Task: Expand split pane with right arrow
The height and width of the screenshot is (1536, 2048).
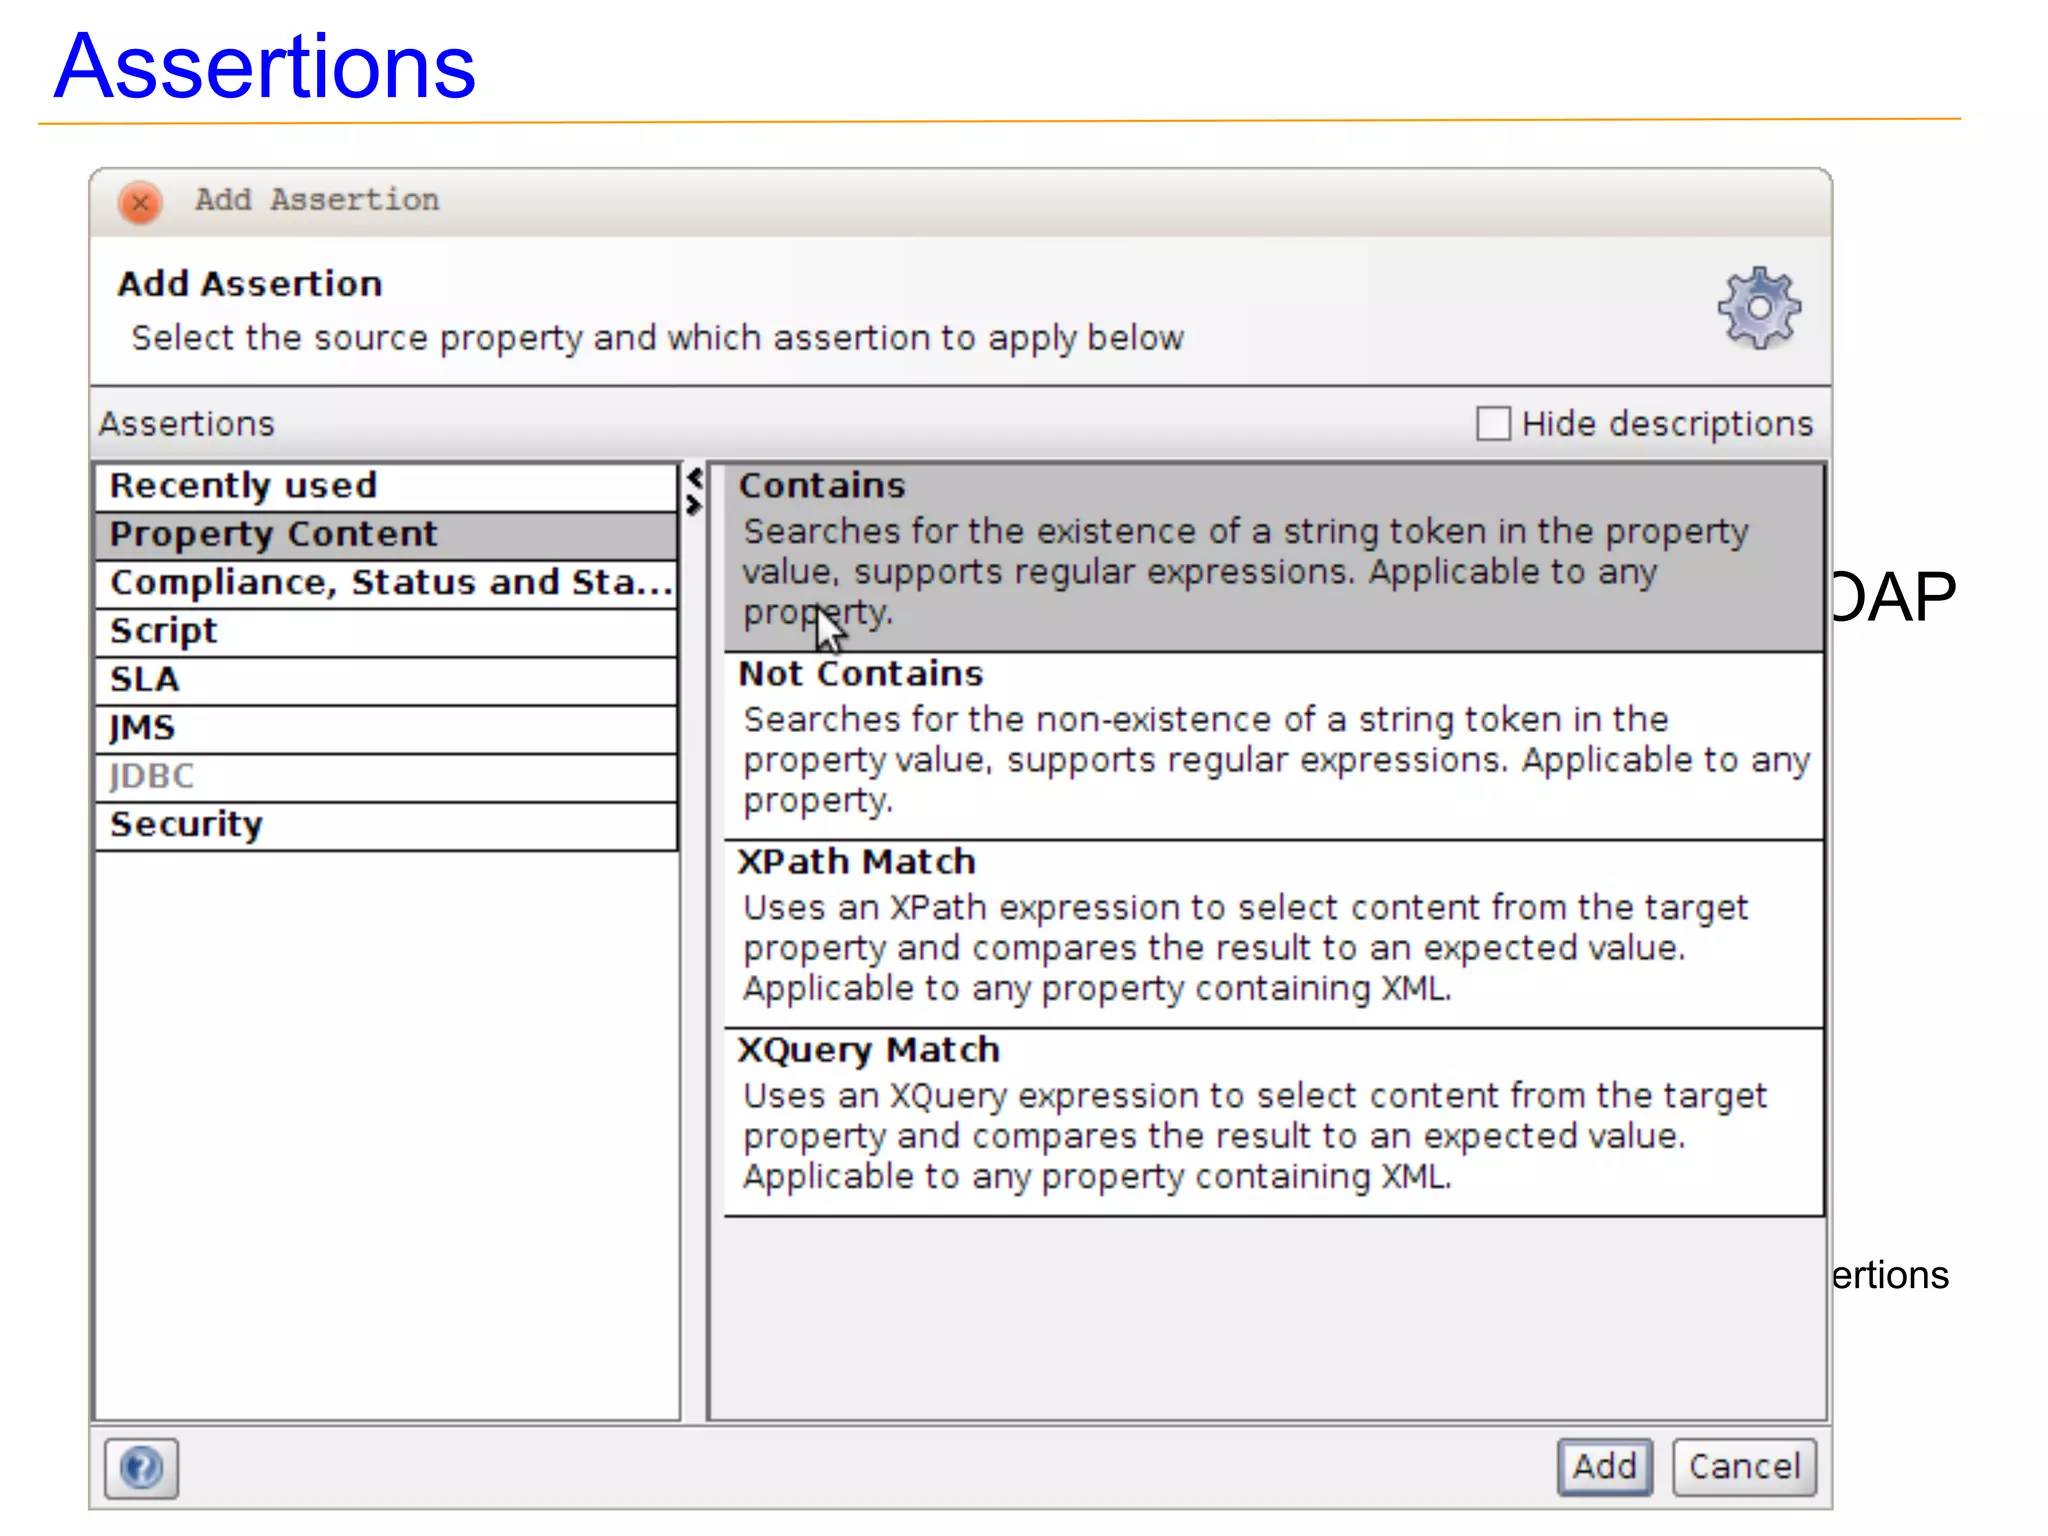Action: [694, 505]
